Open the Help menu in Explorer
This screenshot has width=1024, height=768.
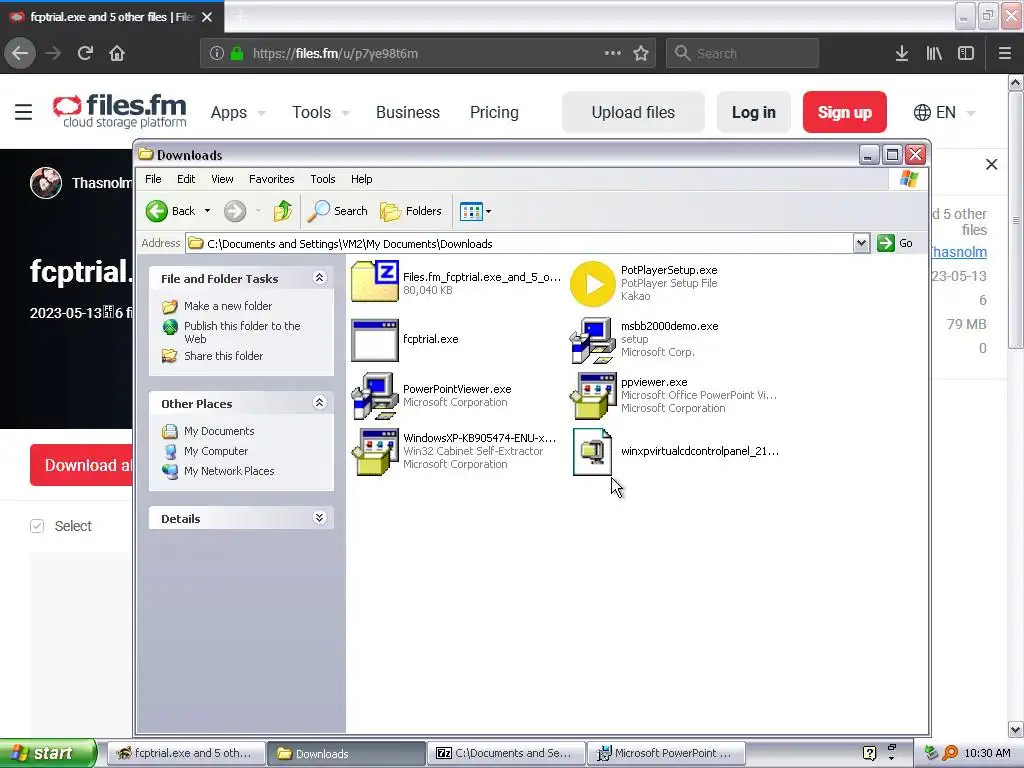361,179
